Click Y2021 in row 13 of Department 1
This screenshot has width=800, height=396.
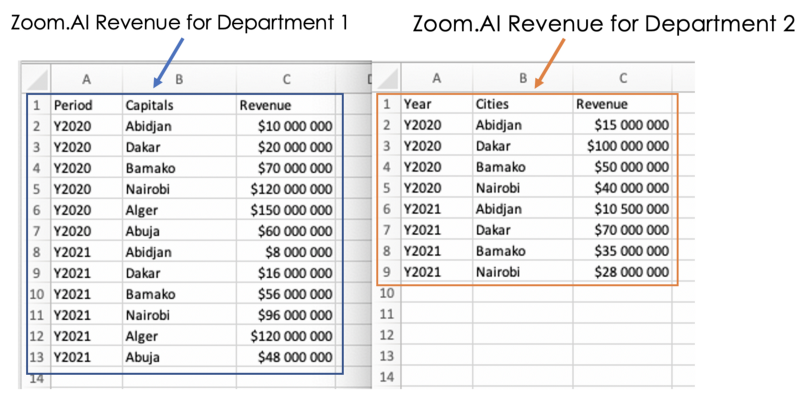coord(86,357)
